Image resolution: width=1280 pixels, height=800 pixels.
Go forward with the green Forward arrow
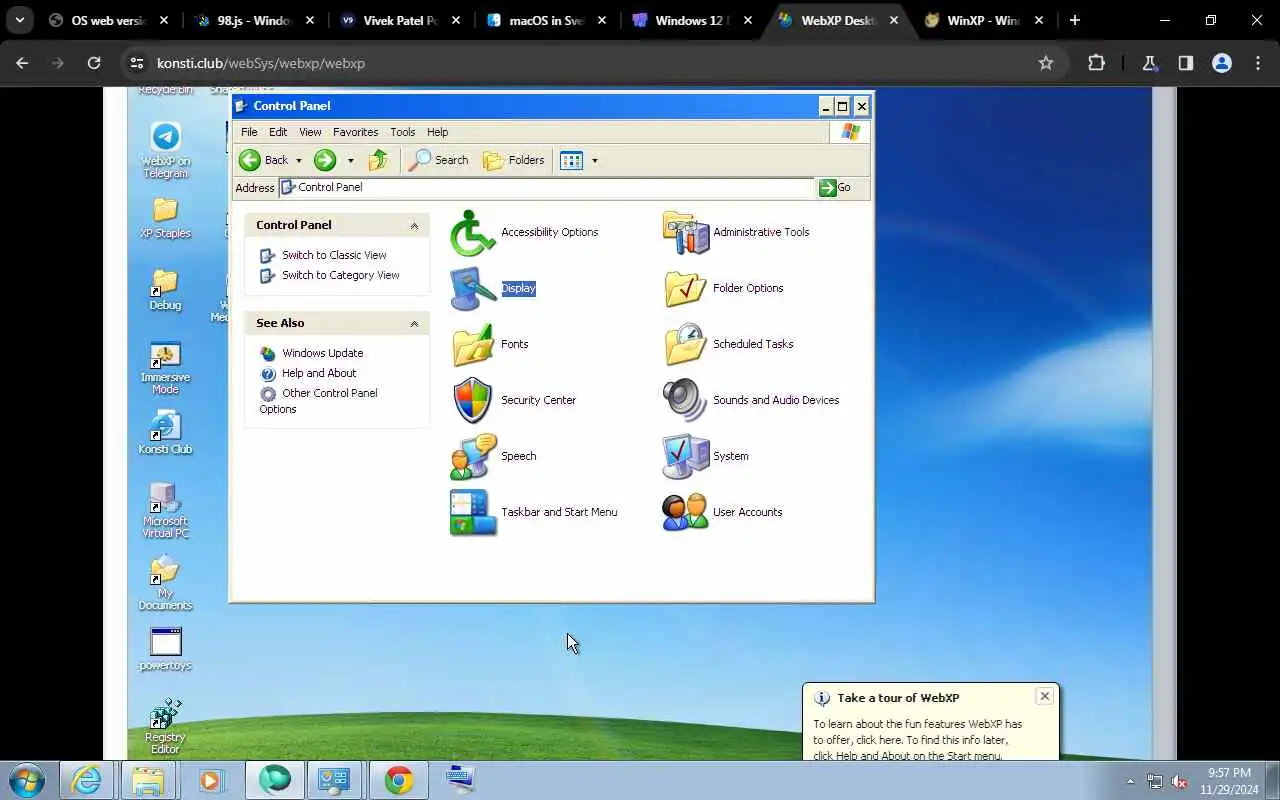pos(325,160)
